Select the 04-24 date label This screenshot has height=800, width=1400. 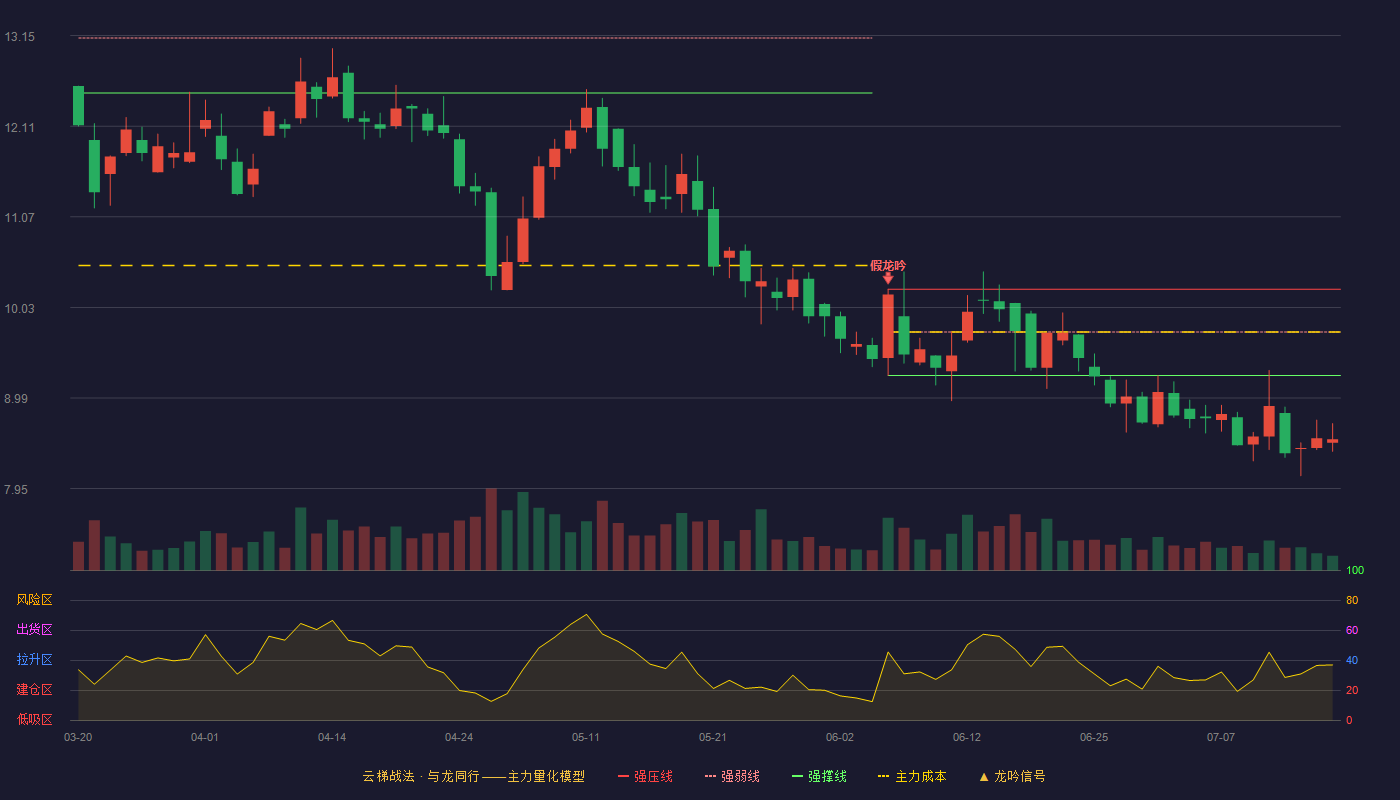pos(459,737)
